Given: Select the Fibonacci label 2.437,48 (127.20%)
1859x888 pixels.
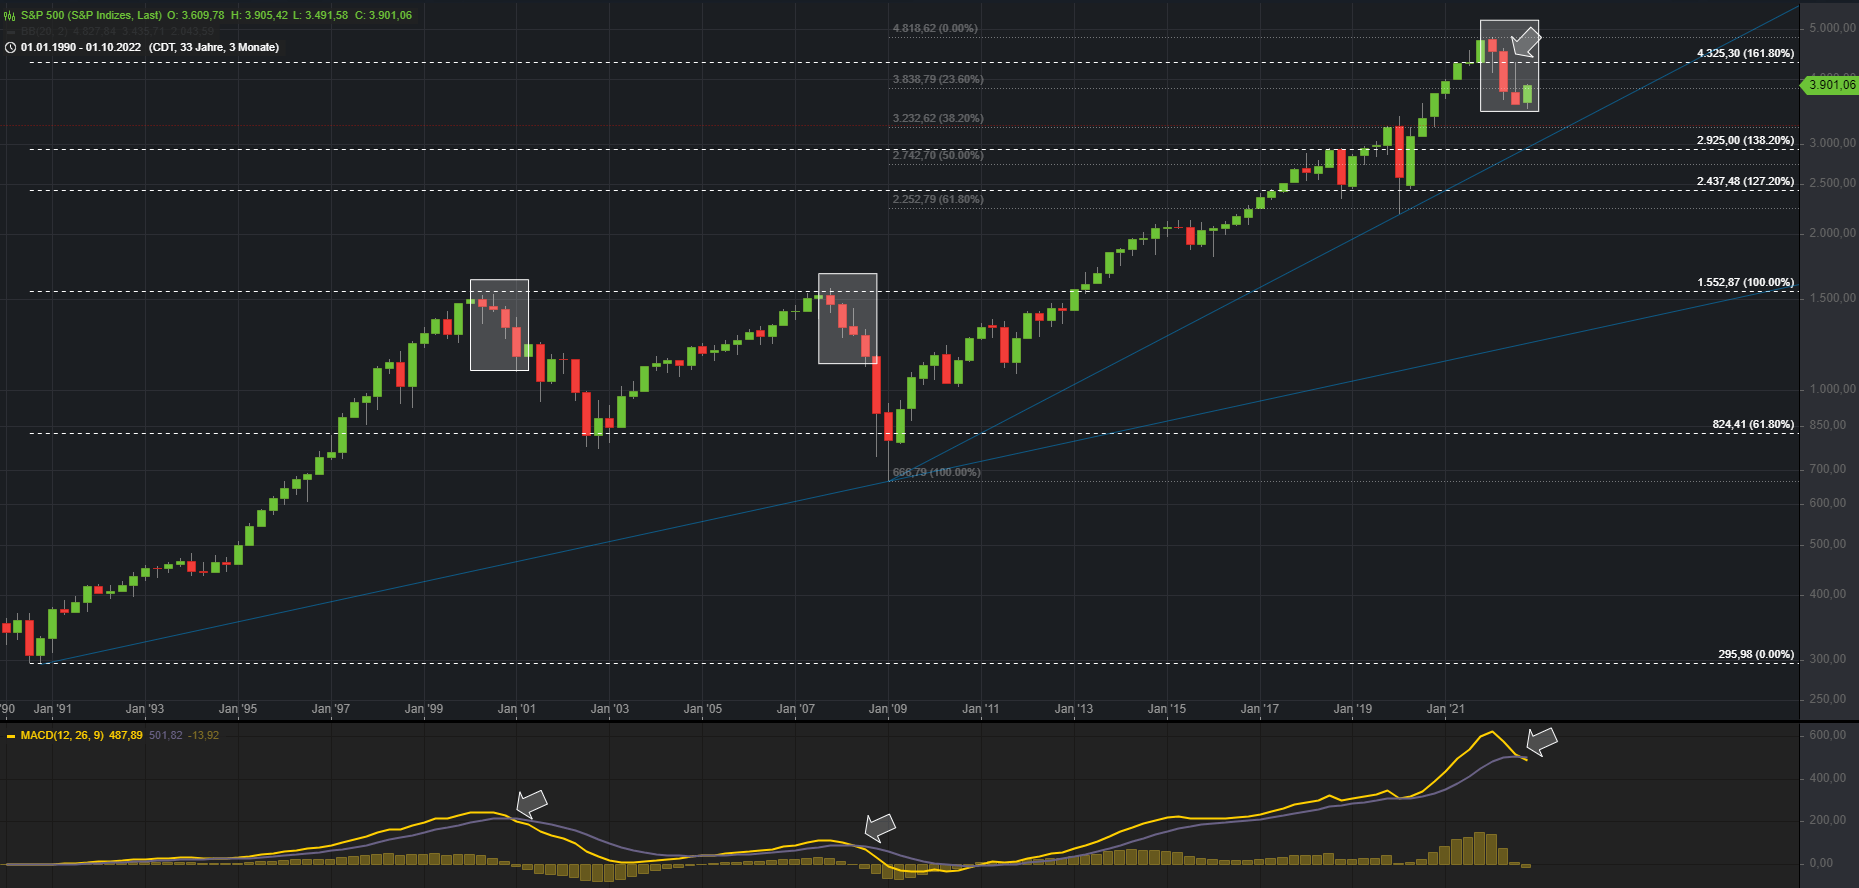Looking at the screenshot, I should tap(1745, 182).
